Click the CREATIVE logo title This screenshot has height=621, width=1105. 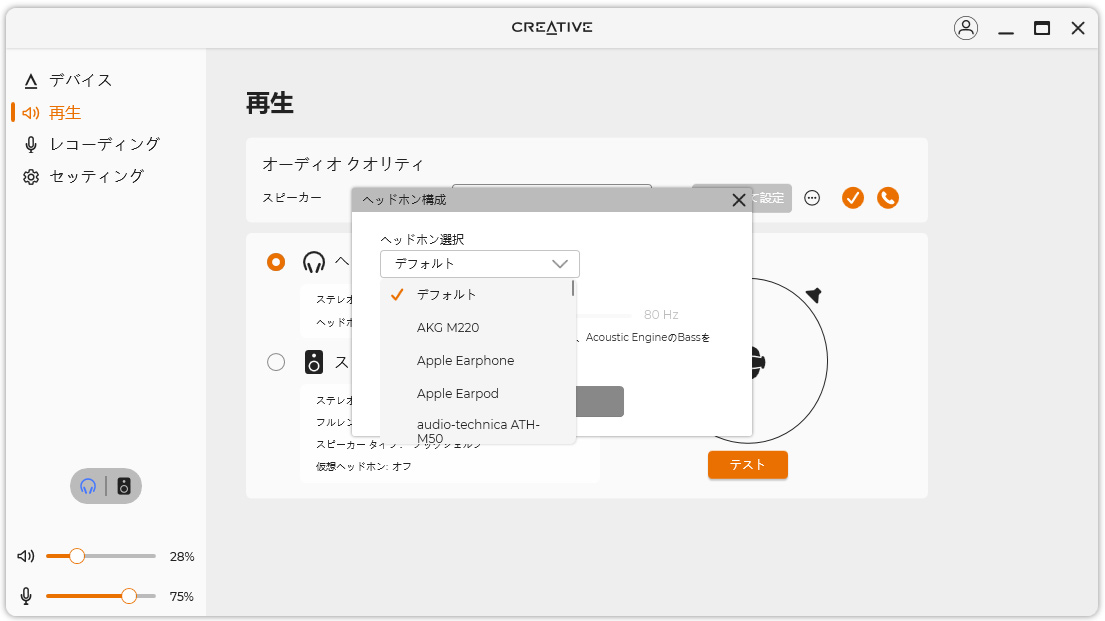click(x=552, y=27)
